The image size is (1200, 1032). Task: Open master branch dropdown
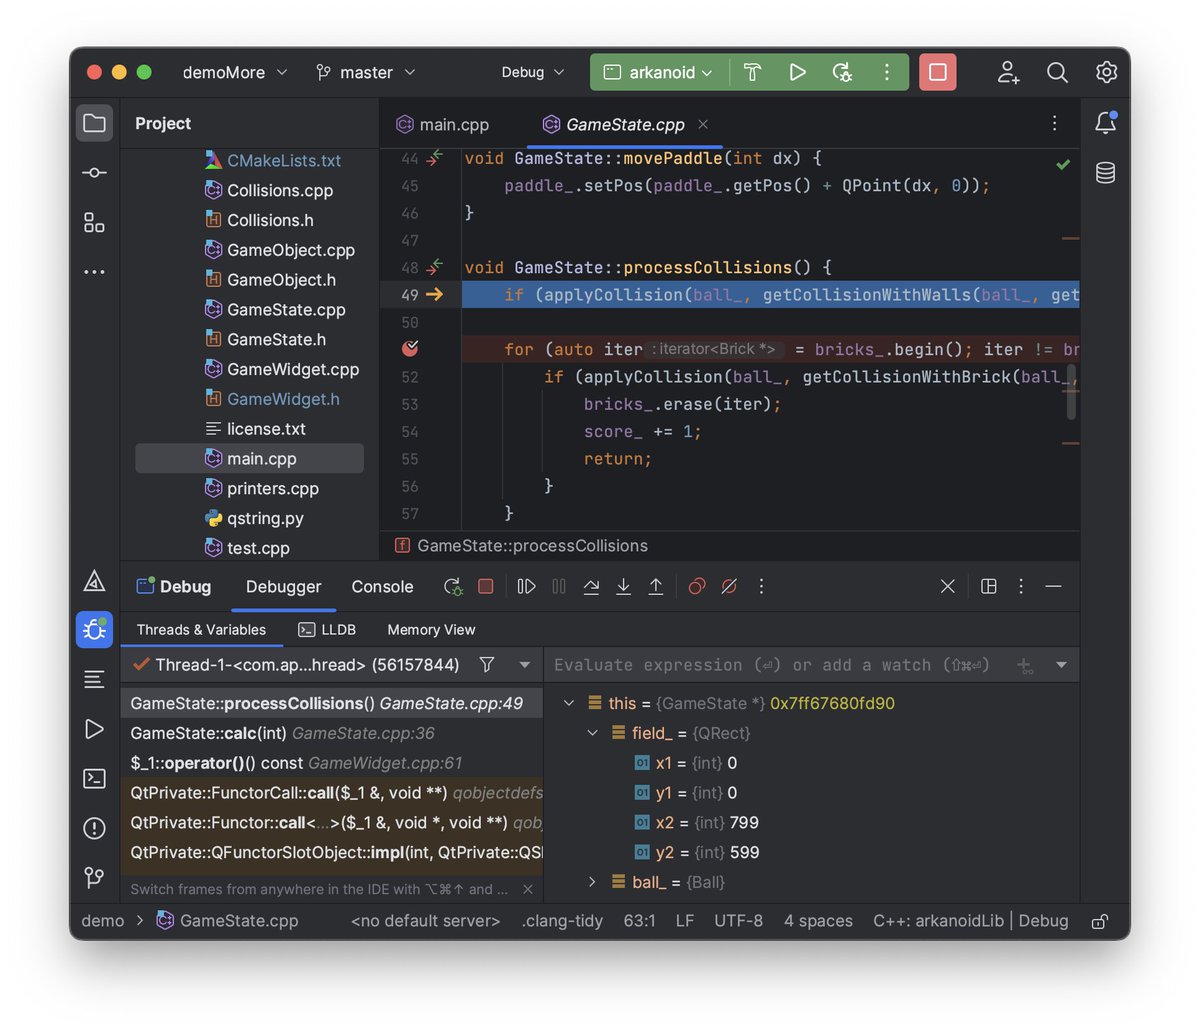365,72
